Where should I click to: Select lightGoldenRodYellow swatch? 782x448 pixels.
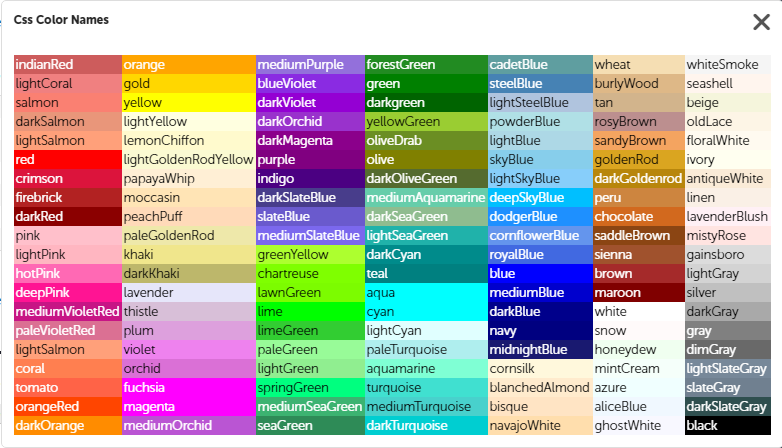coord(189,160)
